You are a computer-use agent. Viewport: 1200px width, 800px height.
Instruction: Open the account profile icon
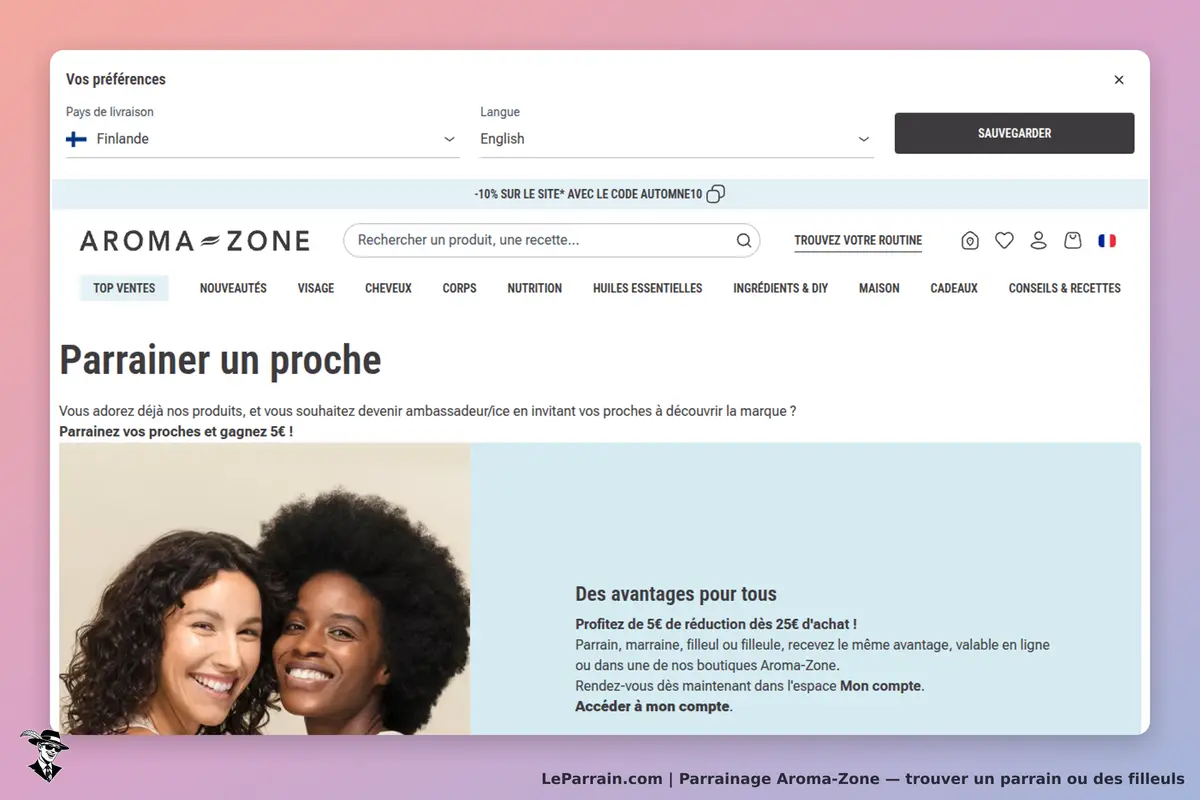(x=1038, y=241)
